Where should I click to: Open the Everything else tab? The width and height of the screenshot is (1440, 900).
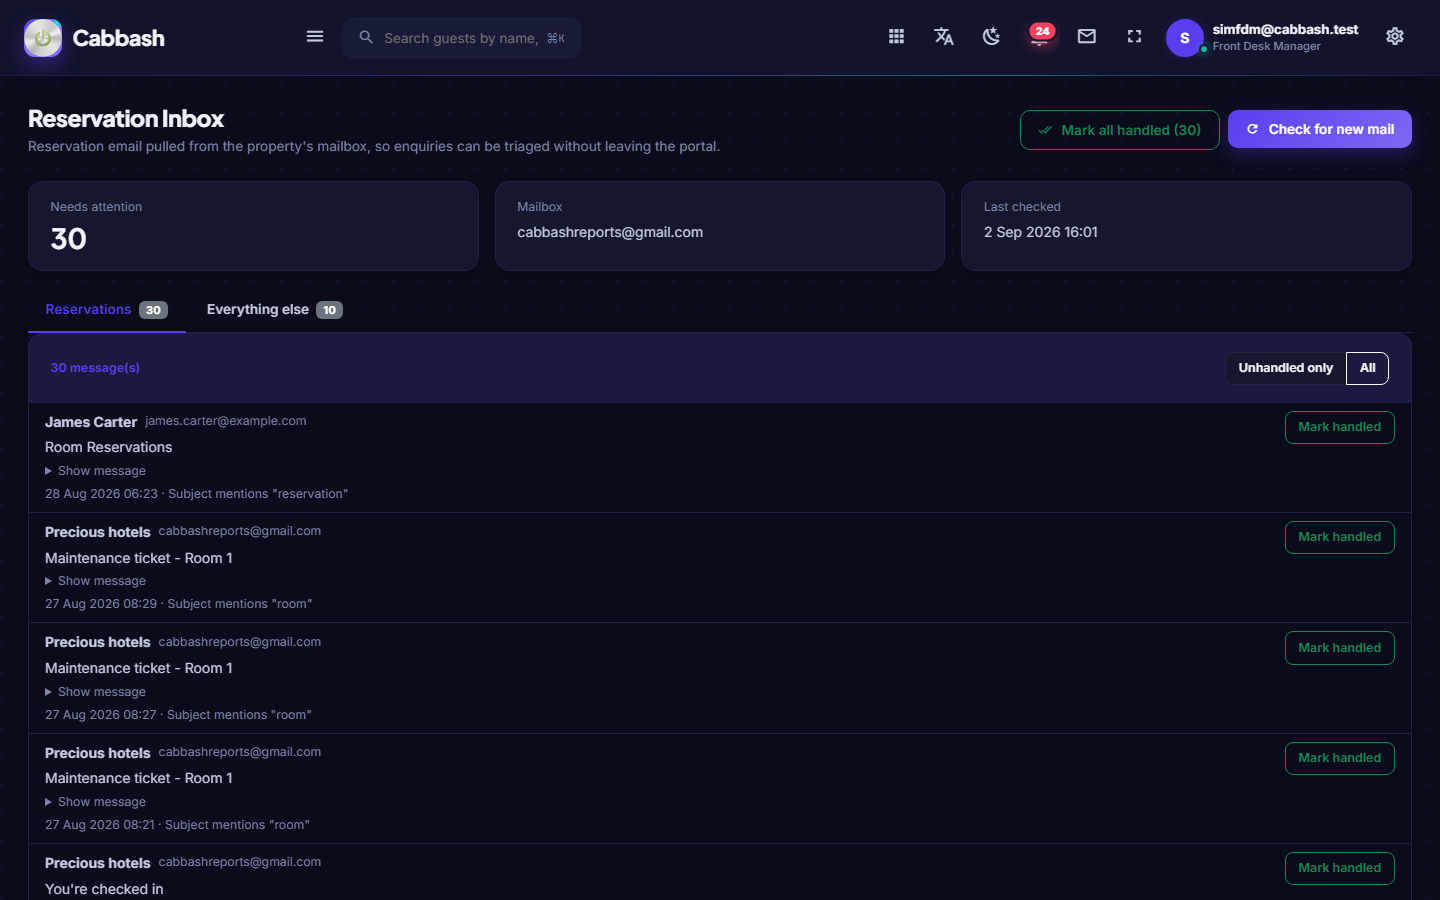tap(274, 310)
